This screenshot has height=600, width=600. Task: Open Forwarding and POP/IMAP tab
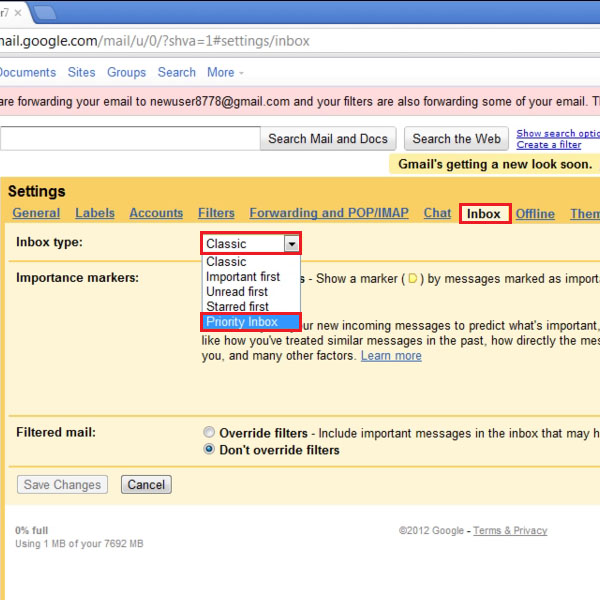[329, 213]
